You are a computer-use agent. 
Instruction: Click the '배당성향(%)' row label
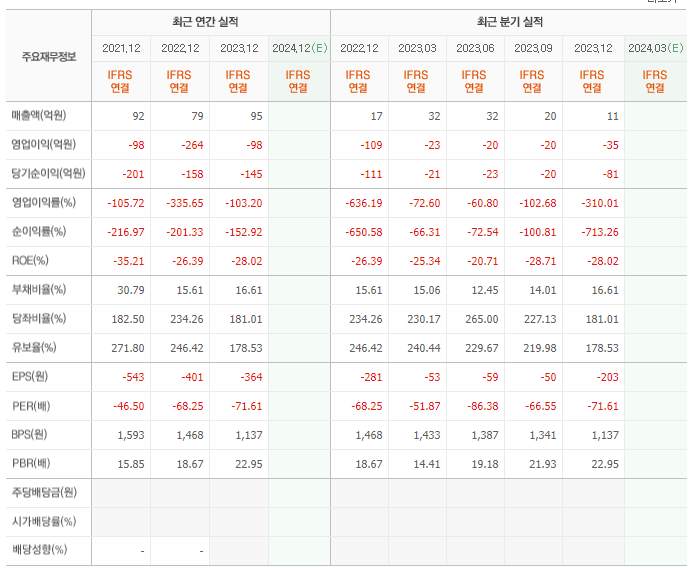39,550
